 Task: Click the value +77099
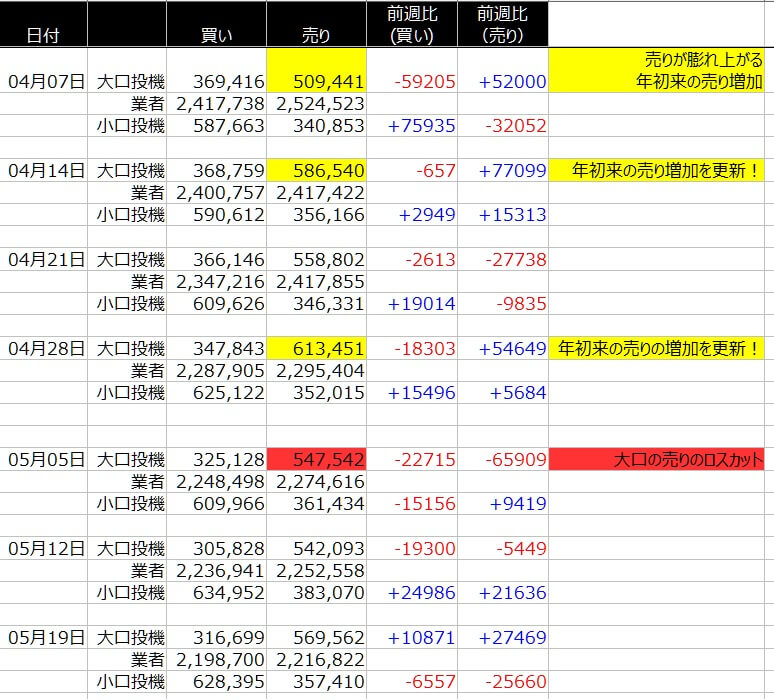512,171
